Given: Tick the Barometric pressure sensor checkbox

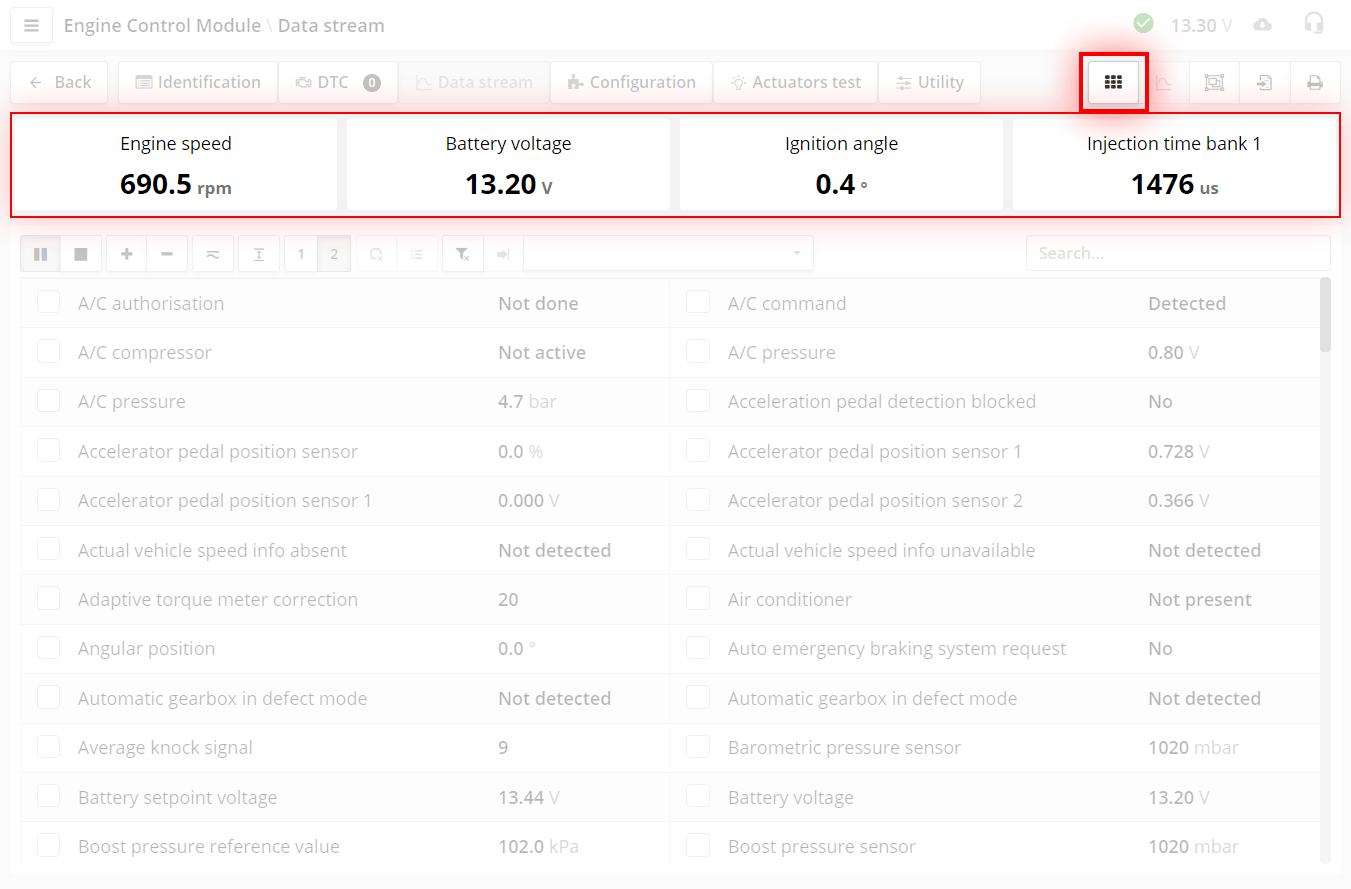Looking at the screenshot, I should pos(698,747).
